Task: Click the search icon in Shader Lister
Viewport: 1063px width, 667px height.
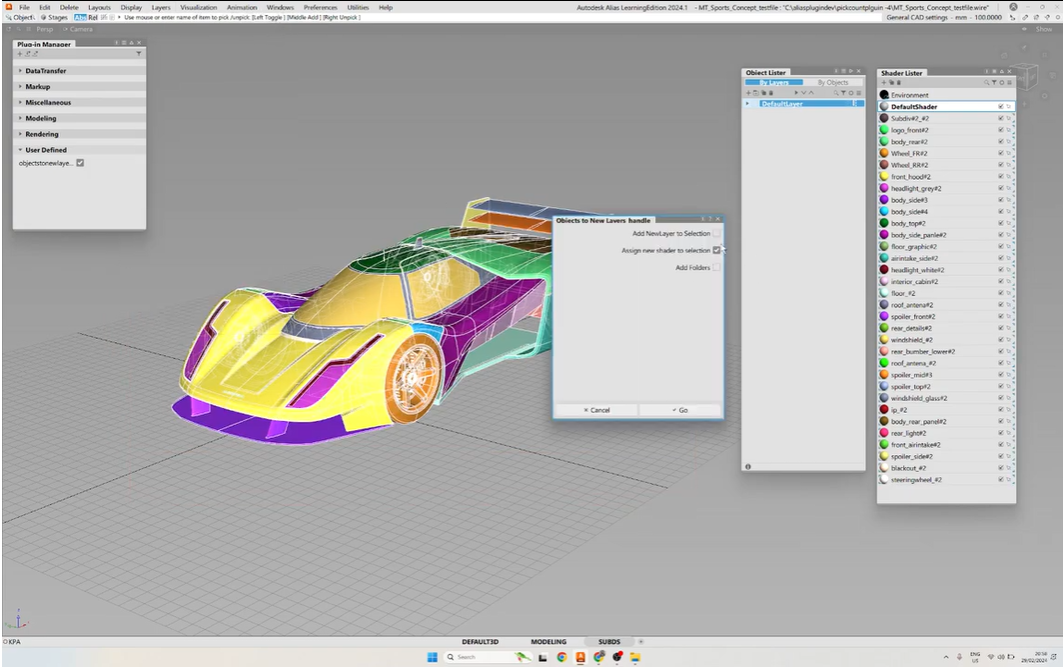Action: 986,83
